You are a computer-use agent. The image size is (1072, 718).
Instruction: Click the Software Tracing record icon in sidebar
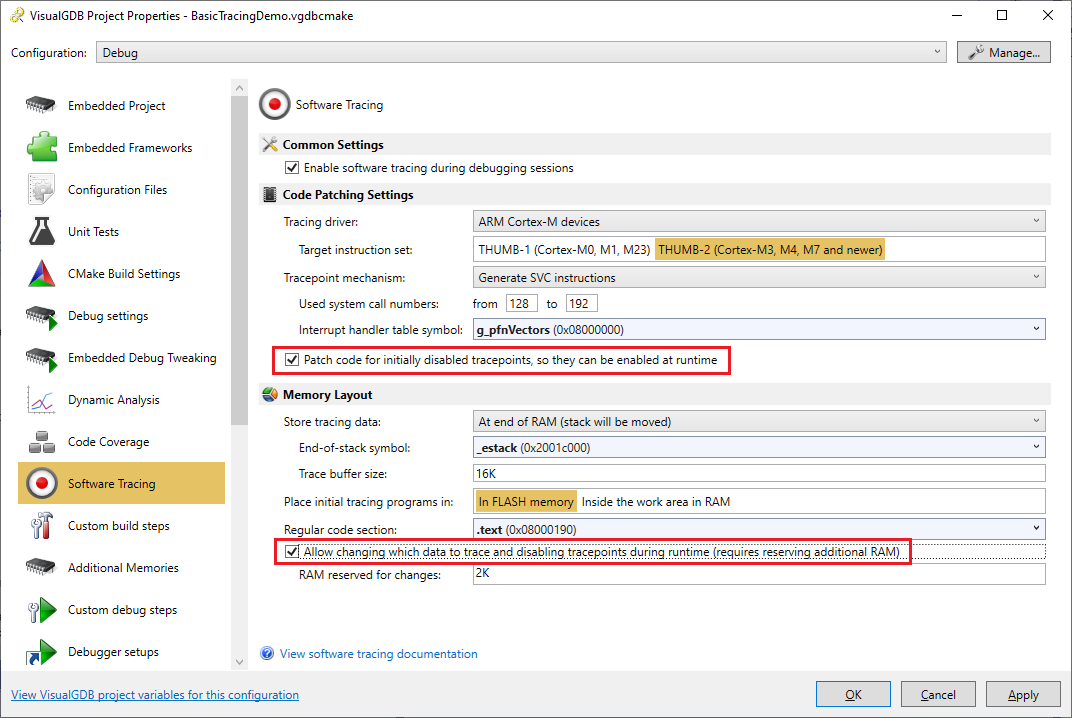click(42, 483)
